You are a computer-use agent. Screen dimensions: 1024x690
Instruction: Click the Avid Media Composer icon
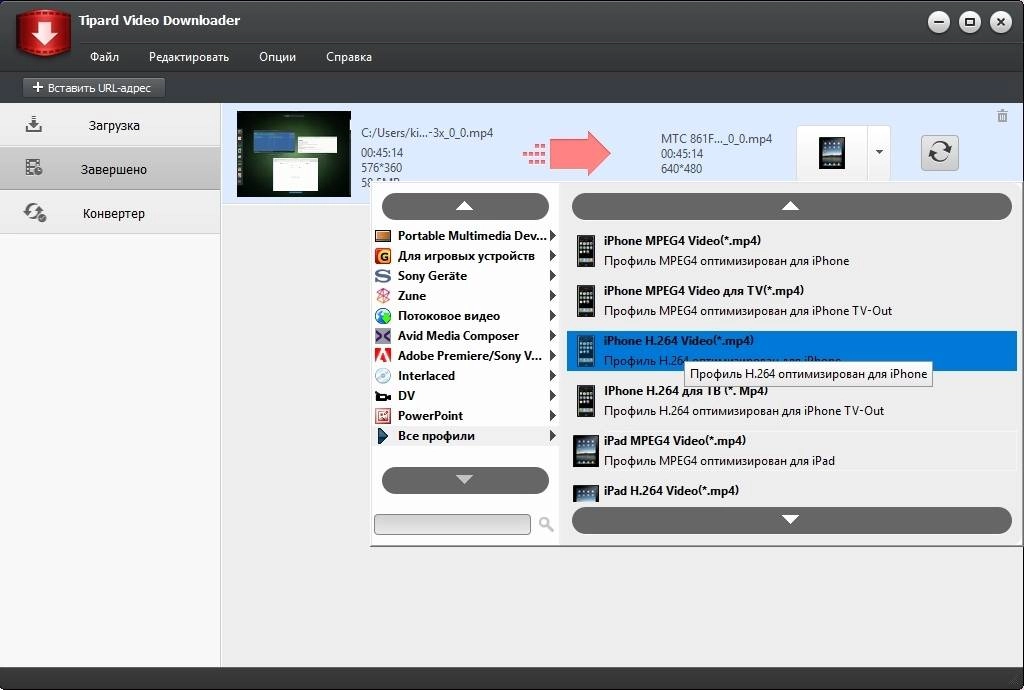(383, 336)
